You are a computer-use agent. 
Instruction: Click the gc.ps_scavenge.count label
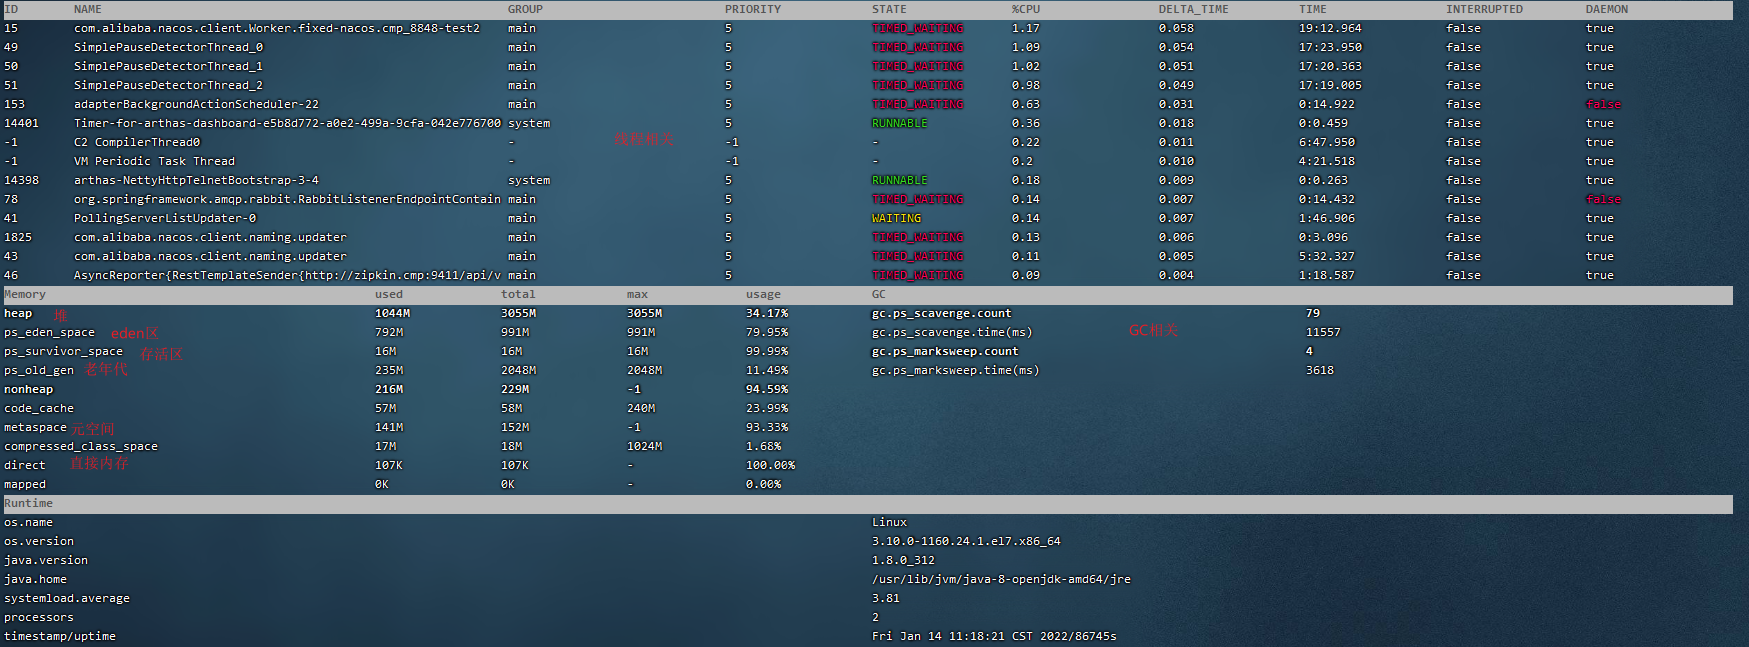[x=941, y=313]
